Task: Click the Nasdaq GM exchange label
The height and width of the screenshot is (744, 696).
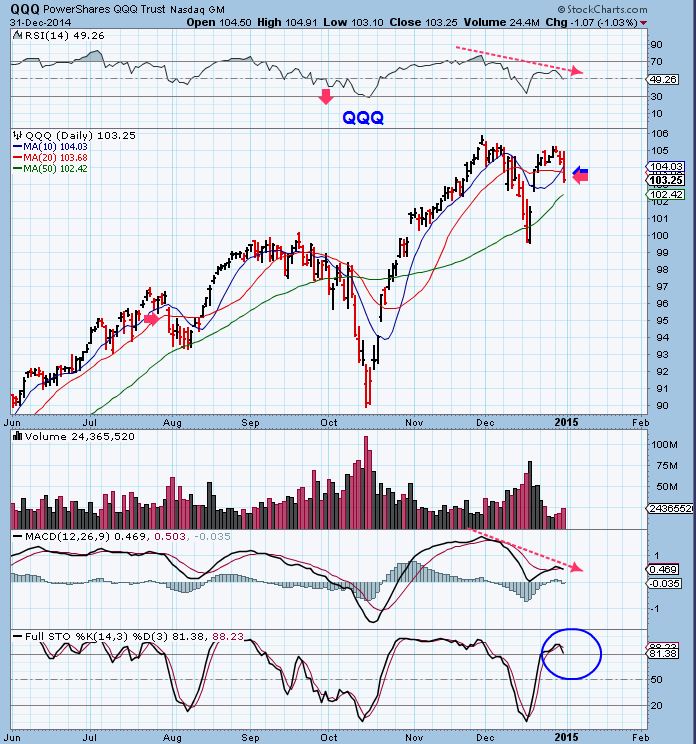Action: (197, 9)
